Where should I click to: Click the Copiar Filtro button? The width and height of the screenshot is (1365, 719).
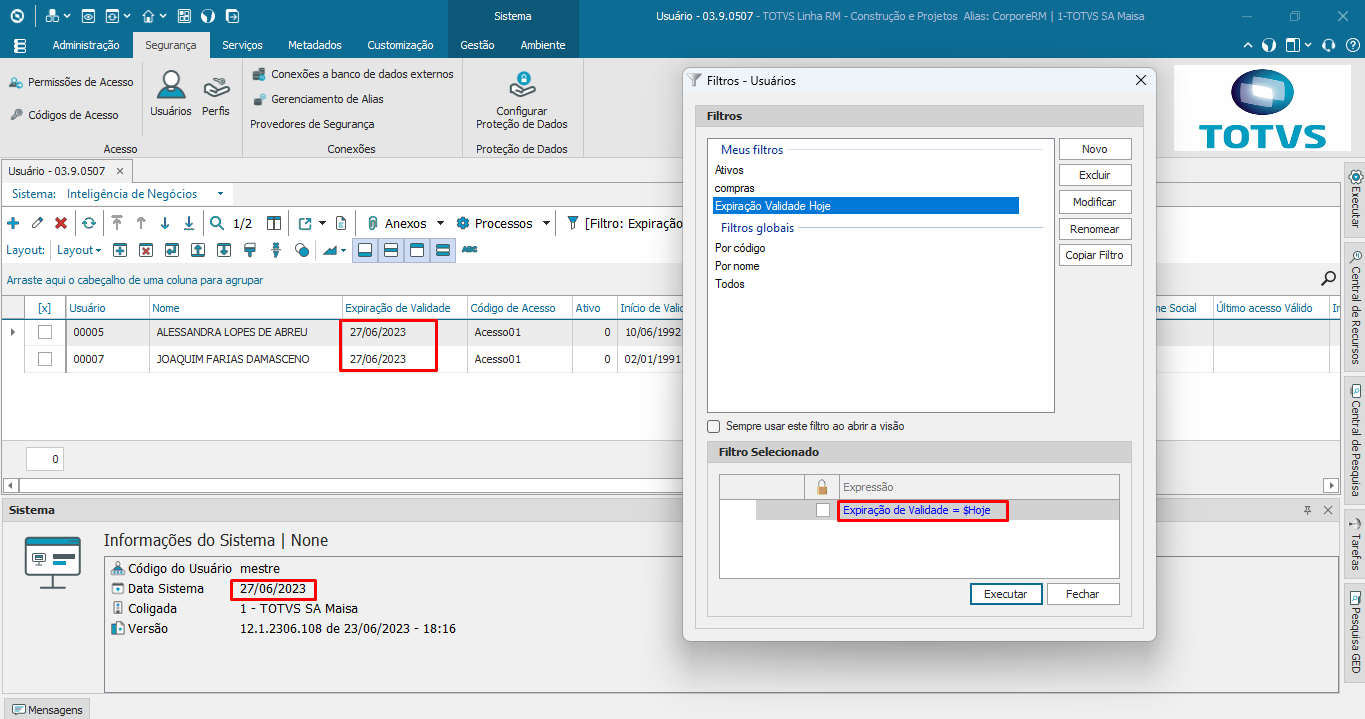pos(1095,255)
